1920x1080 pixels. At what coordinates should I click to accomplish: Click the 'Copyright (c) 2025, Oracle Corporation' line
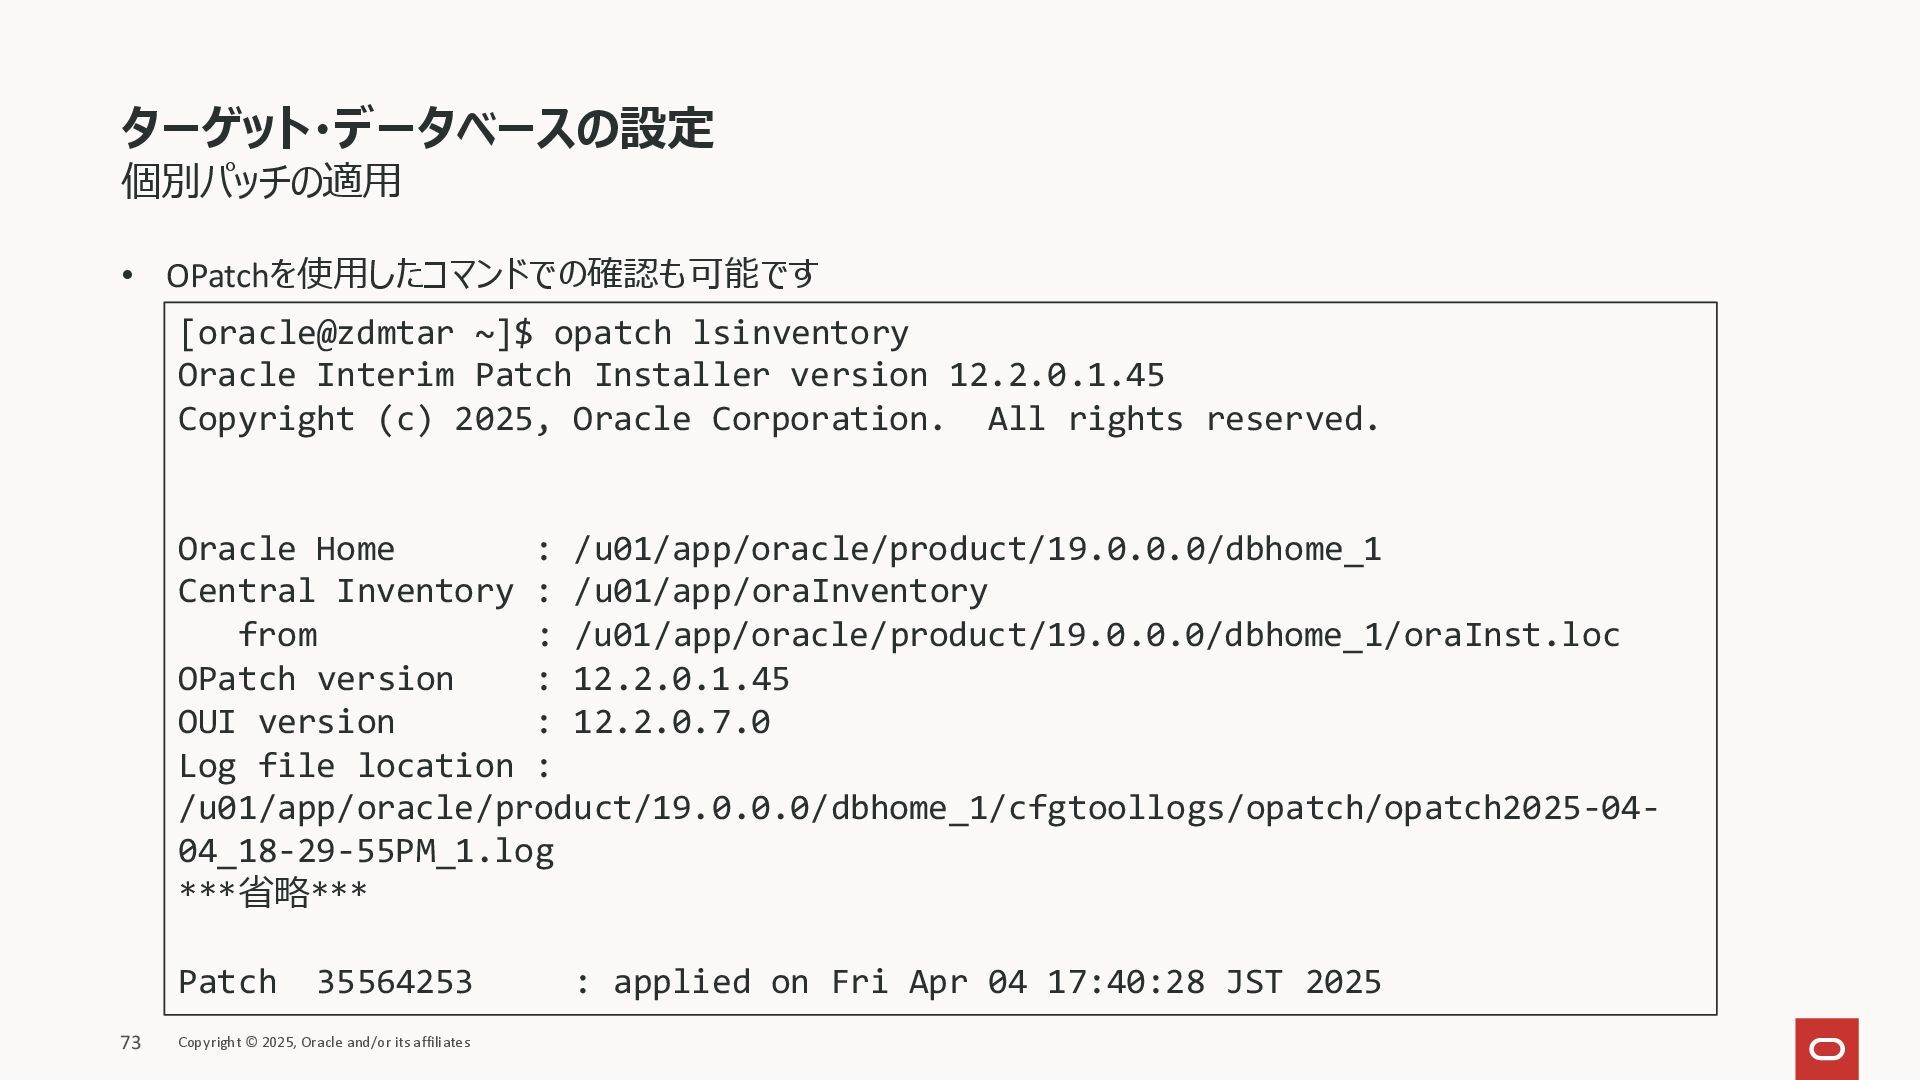[779, 419]
